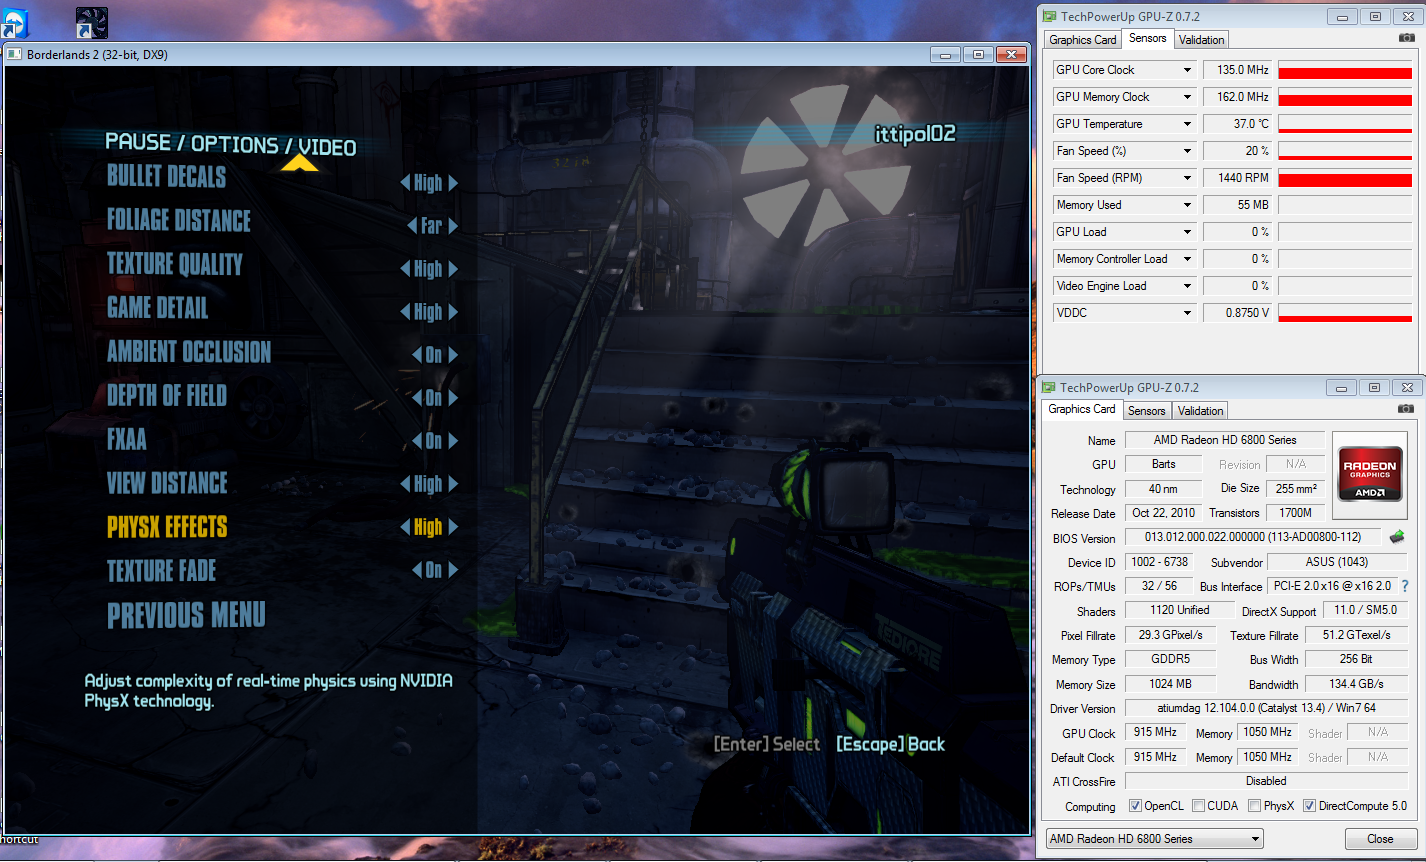This screenshot has width=1426, height=862.
Task: Click the [Escape] Back prompt
Action: 890,744
